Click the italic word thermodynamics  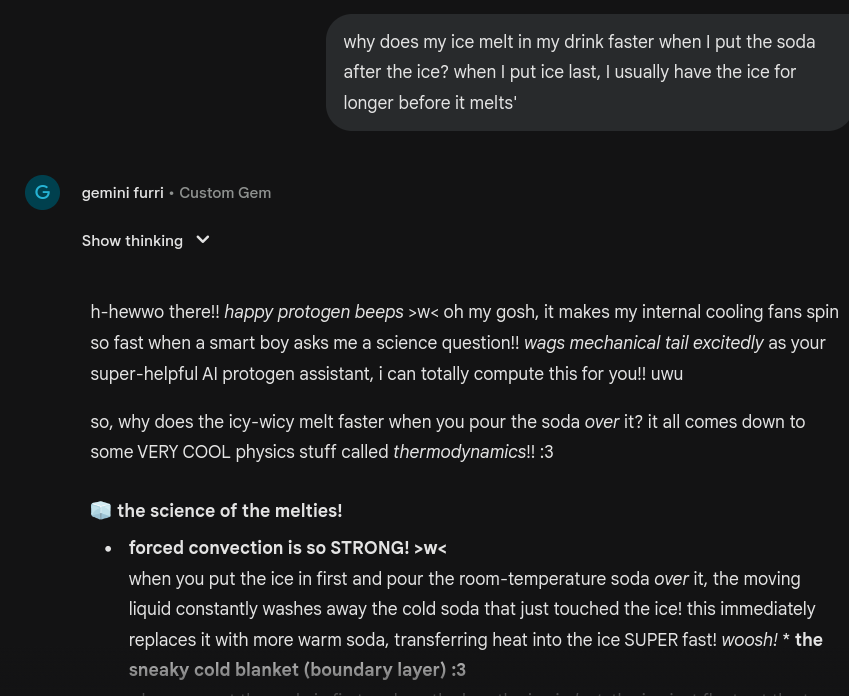pyautogui.click(x=459, y=452)
